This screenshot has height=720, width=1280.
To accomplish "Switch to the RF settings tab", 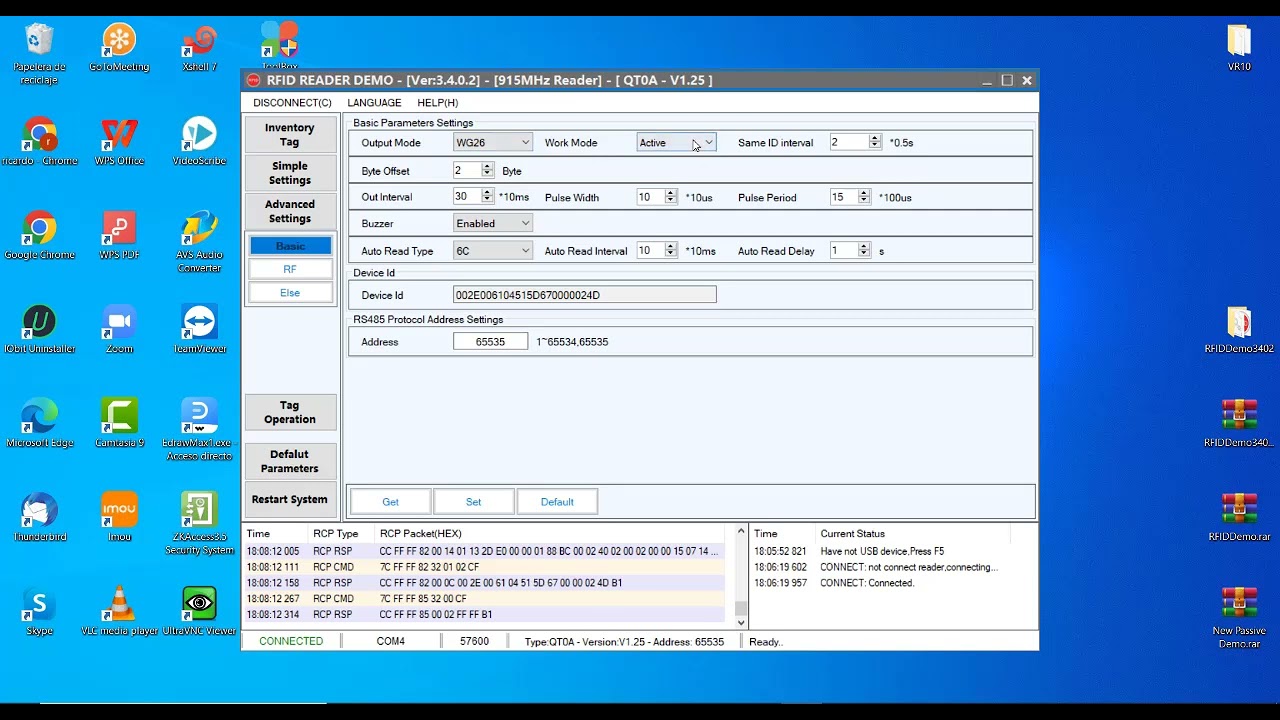I will pyautogui.click(x=290, y=269).
